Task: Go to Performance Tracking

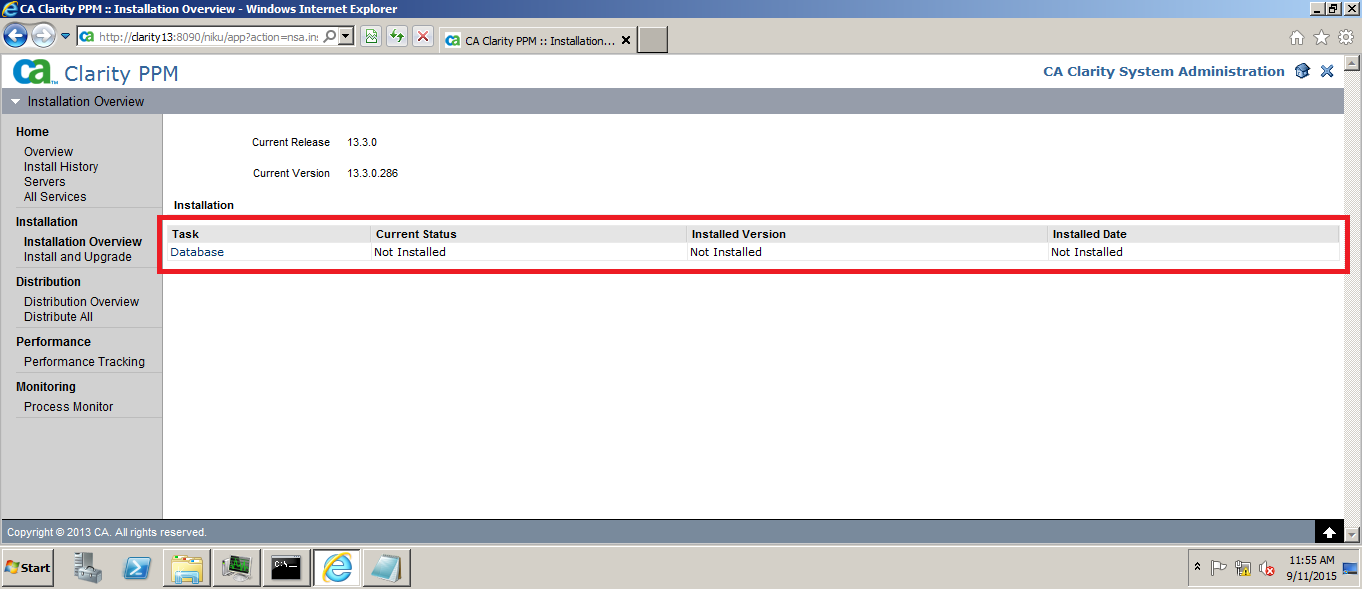Action: (x=83, y=361)
